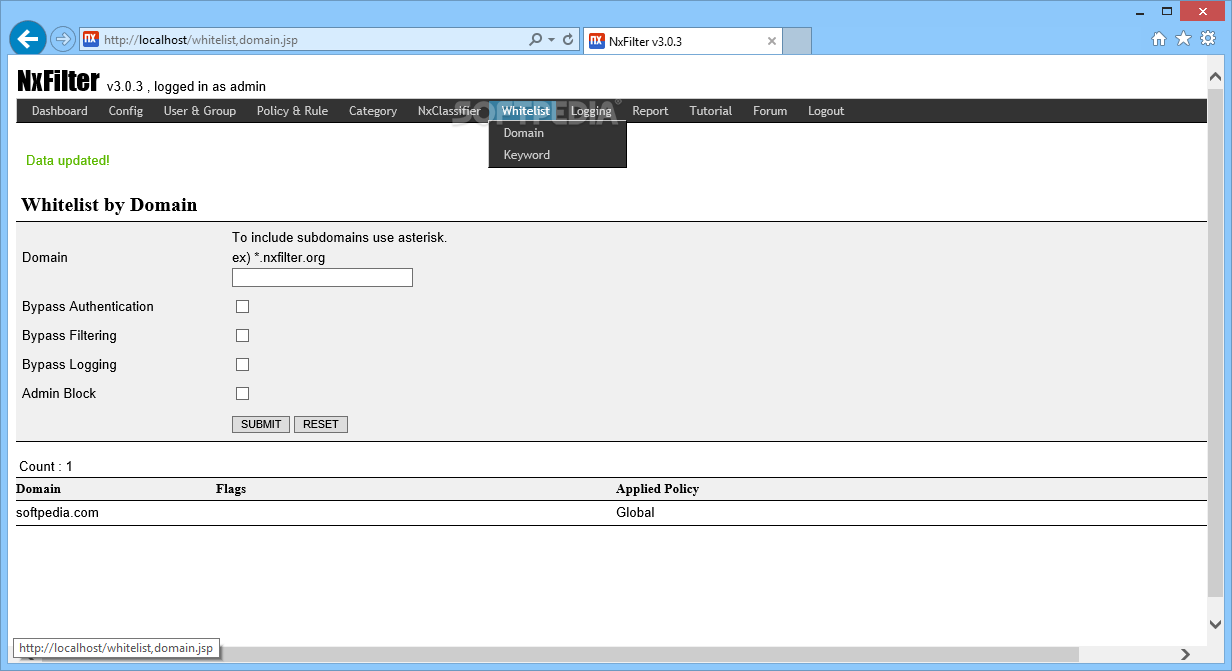Click the Flags column header
The height and width of the screenshot is (671, 1232).
click(231, 489)
